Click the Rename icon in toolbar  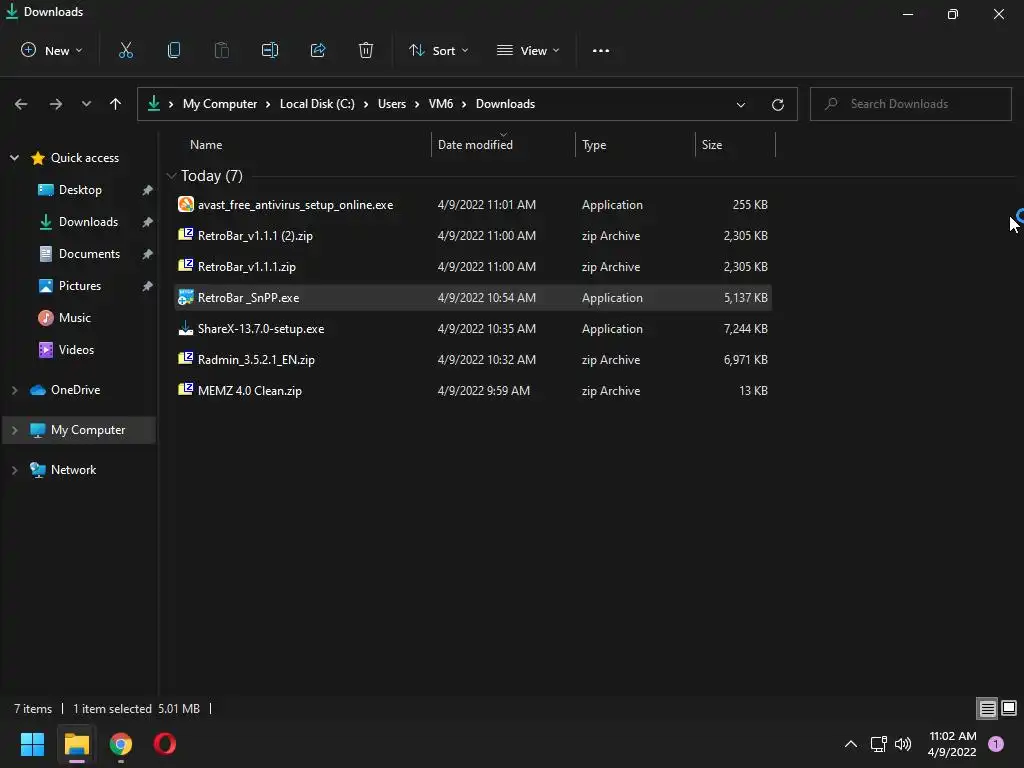pyautogui.click(x=270, y=50)
